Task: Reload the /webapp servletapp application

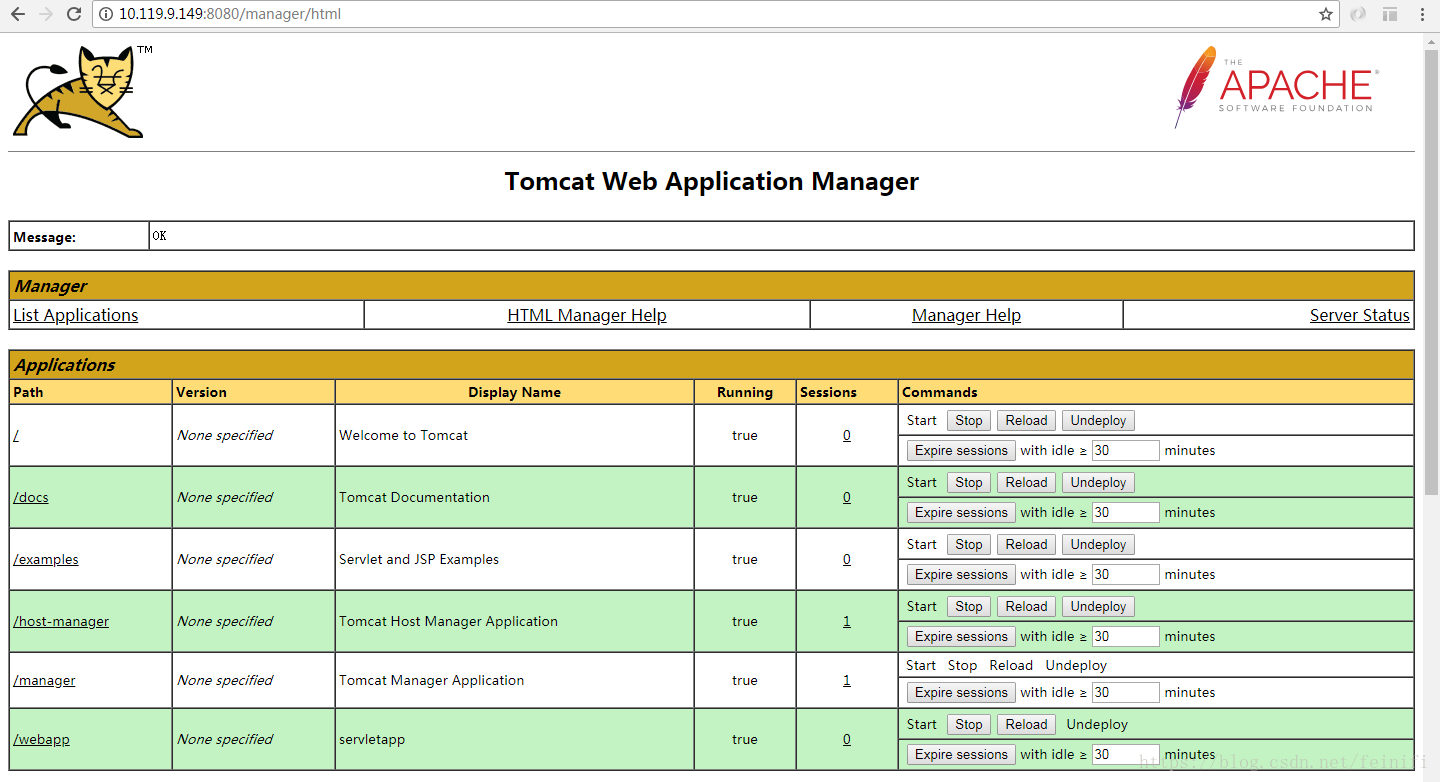Action: [1026, 725]
